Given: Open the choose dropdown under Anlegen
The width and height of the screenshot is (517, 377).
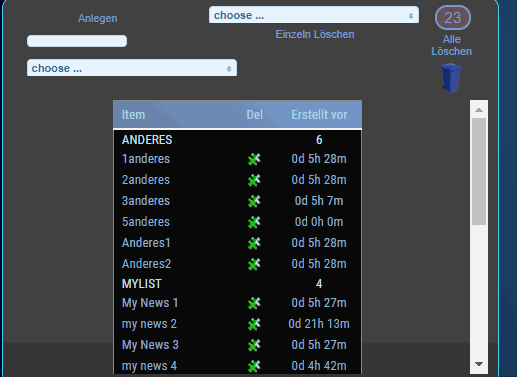Looking at the screenshot, I should pyautogui.click(x=132, y=68).
